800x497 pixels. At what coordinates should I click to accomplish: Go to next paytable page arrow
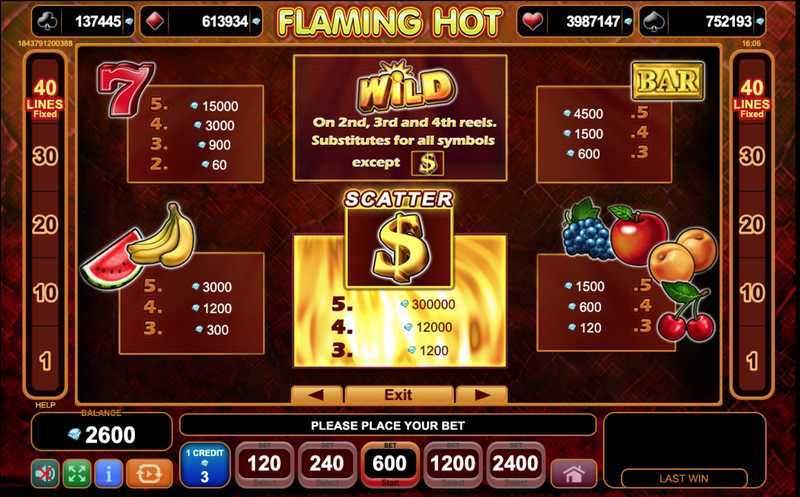(x=482, y=394)
